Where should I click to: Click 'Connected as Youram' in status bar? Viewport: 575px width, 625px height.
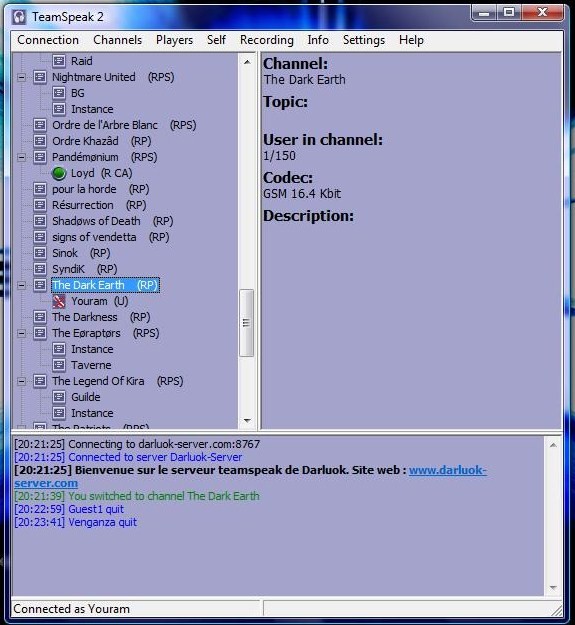[x=72, y=609]
